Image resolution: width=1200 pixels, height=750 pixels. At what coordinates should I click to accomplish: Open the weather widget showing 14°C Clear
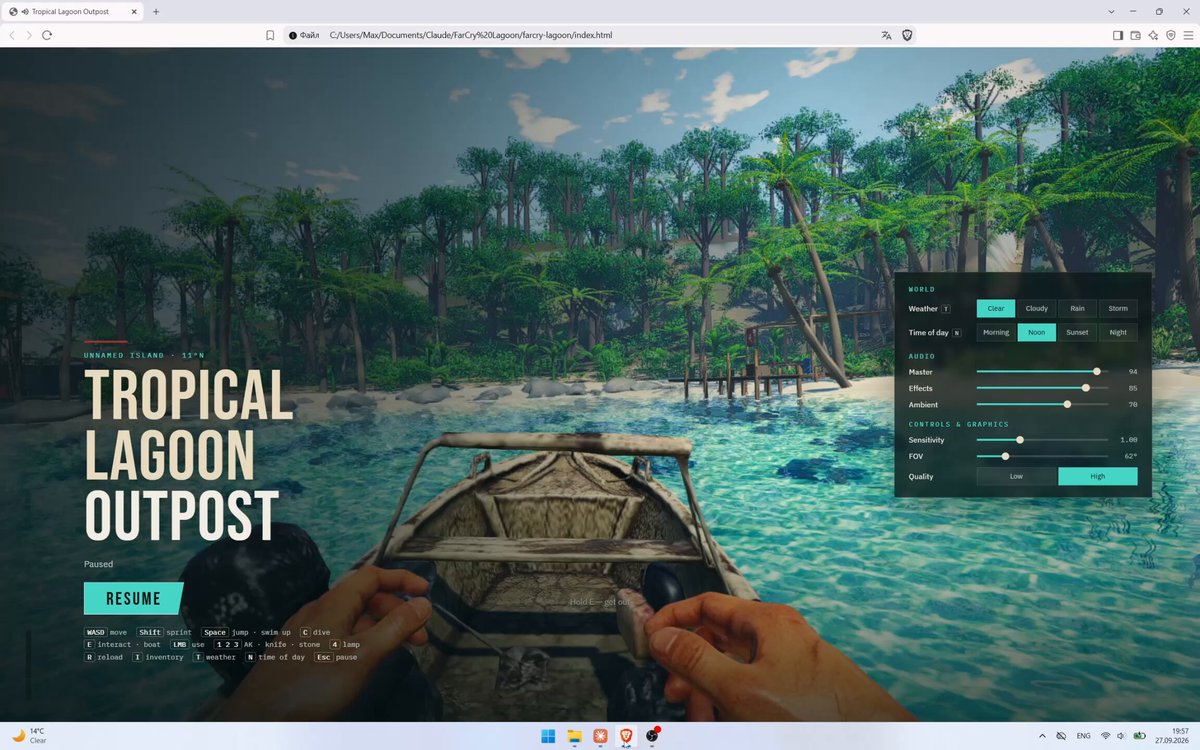(29, 736)
